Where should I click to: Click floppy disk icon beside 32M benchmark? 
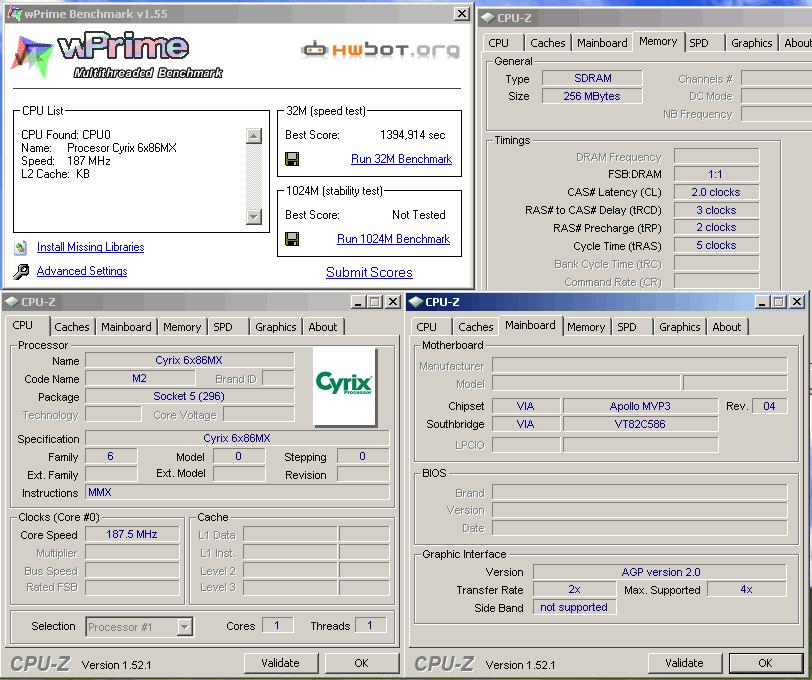coord(292,159)
